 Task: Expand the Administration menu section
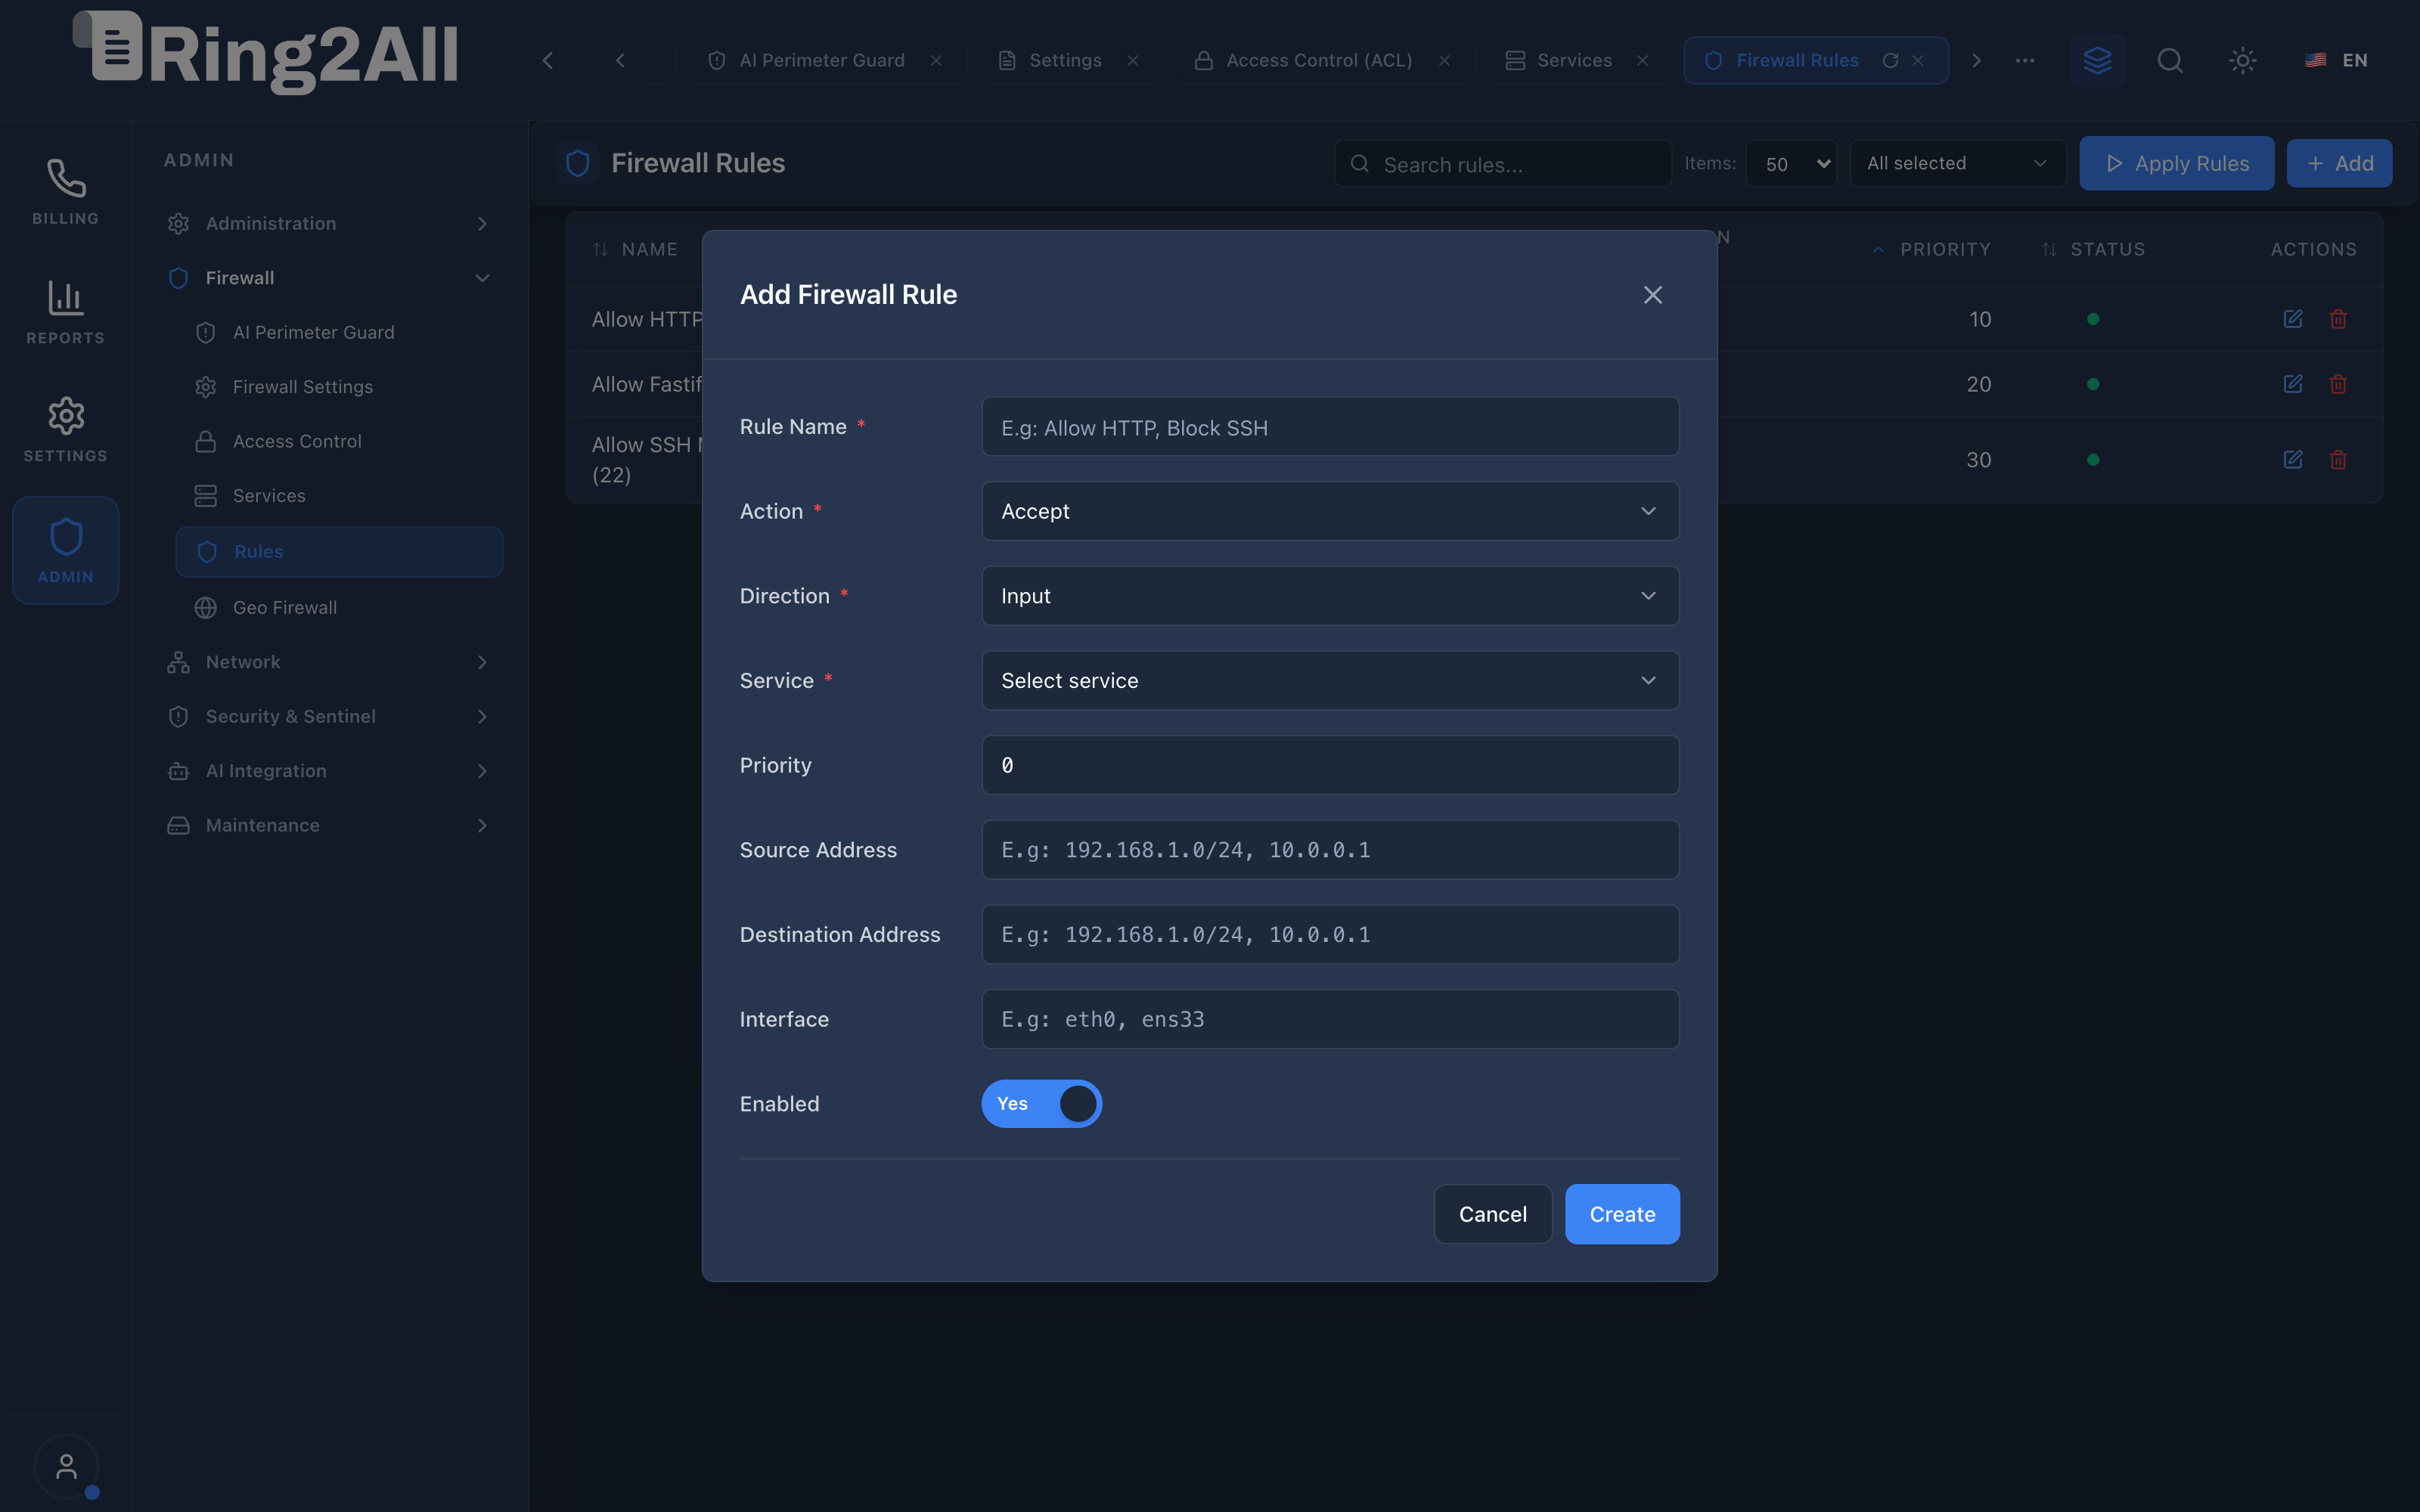point(330,224)
